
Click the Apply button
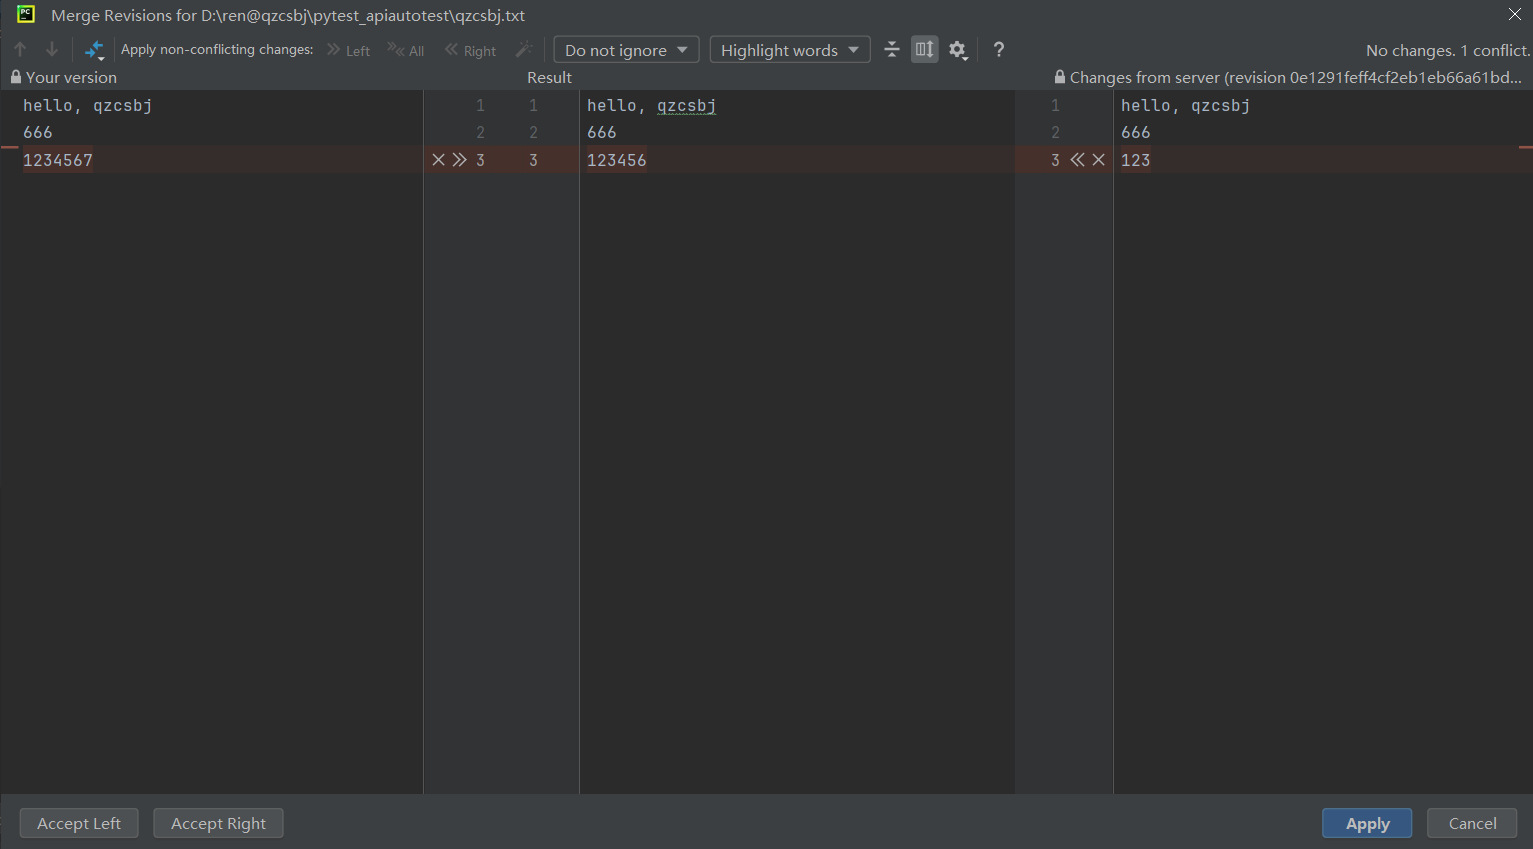point(1367,823)
